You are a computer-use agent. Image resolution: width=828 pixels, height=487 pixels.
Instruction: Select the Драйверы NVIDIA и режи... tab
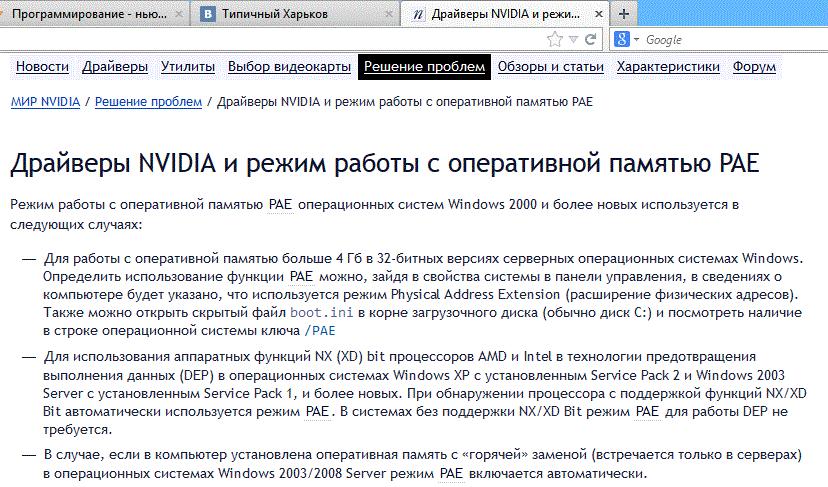(x=505, y=14)
